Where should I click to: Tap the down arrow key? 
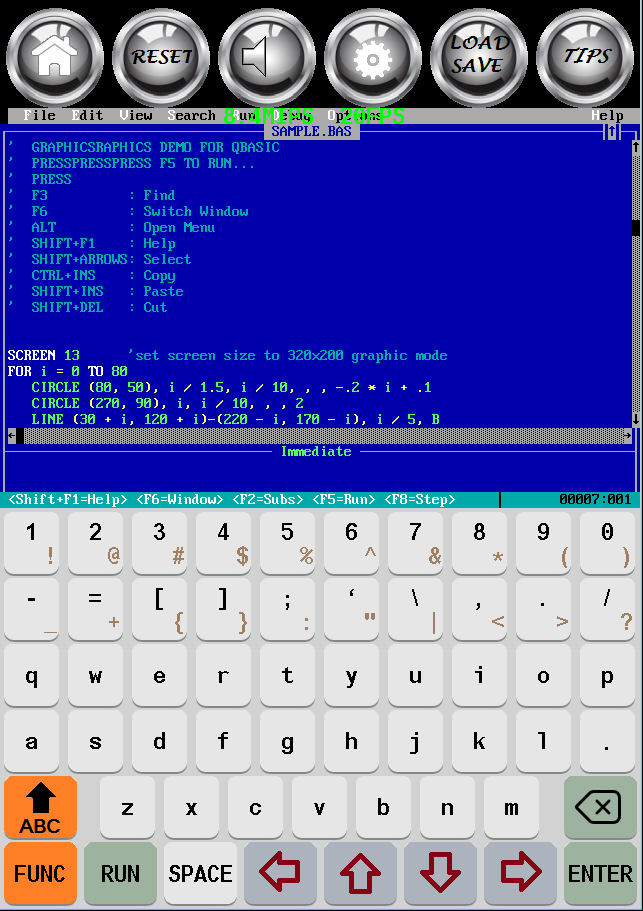click(440, 872)
